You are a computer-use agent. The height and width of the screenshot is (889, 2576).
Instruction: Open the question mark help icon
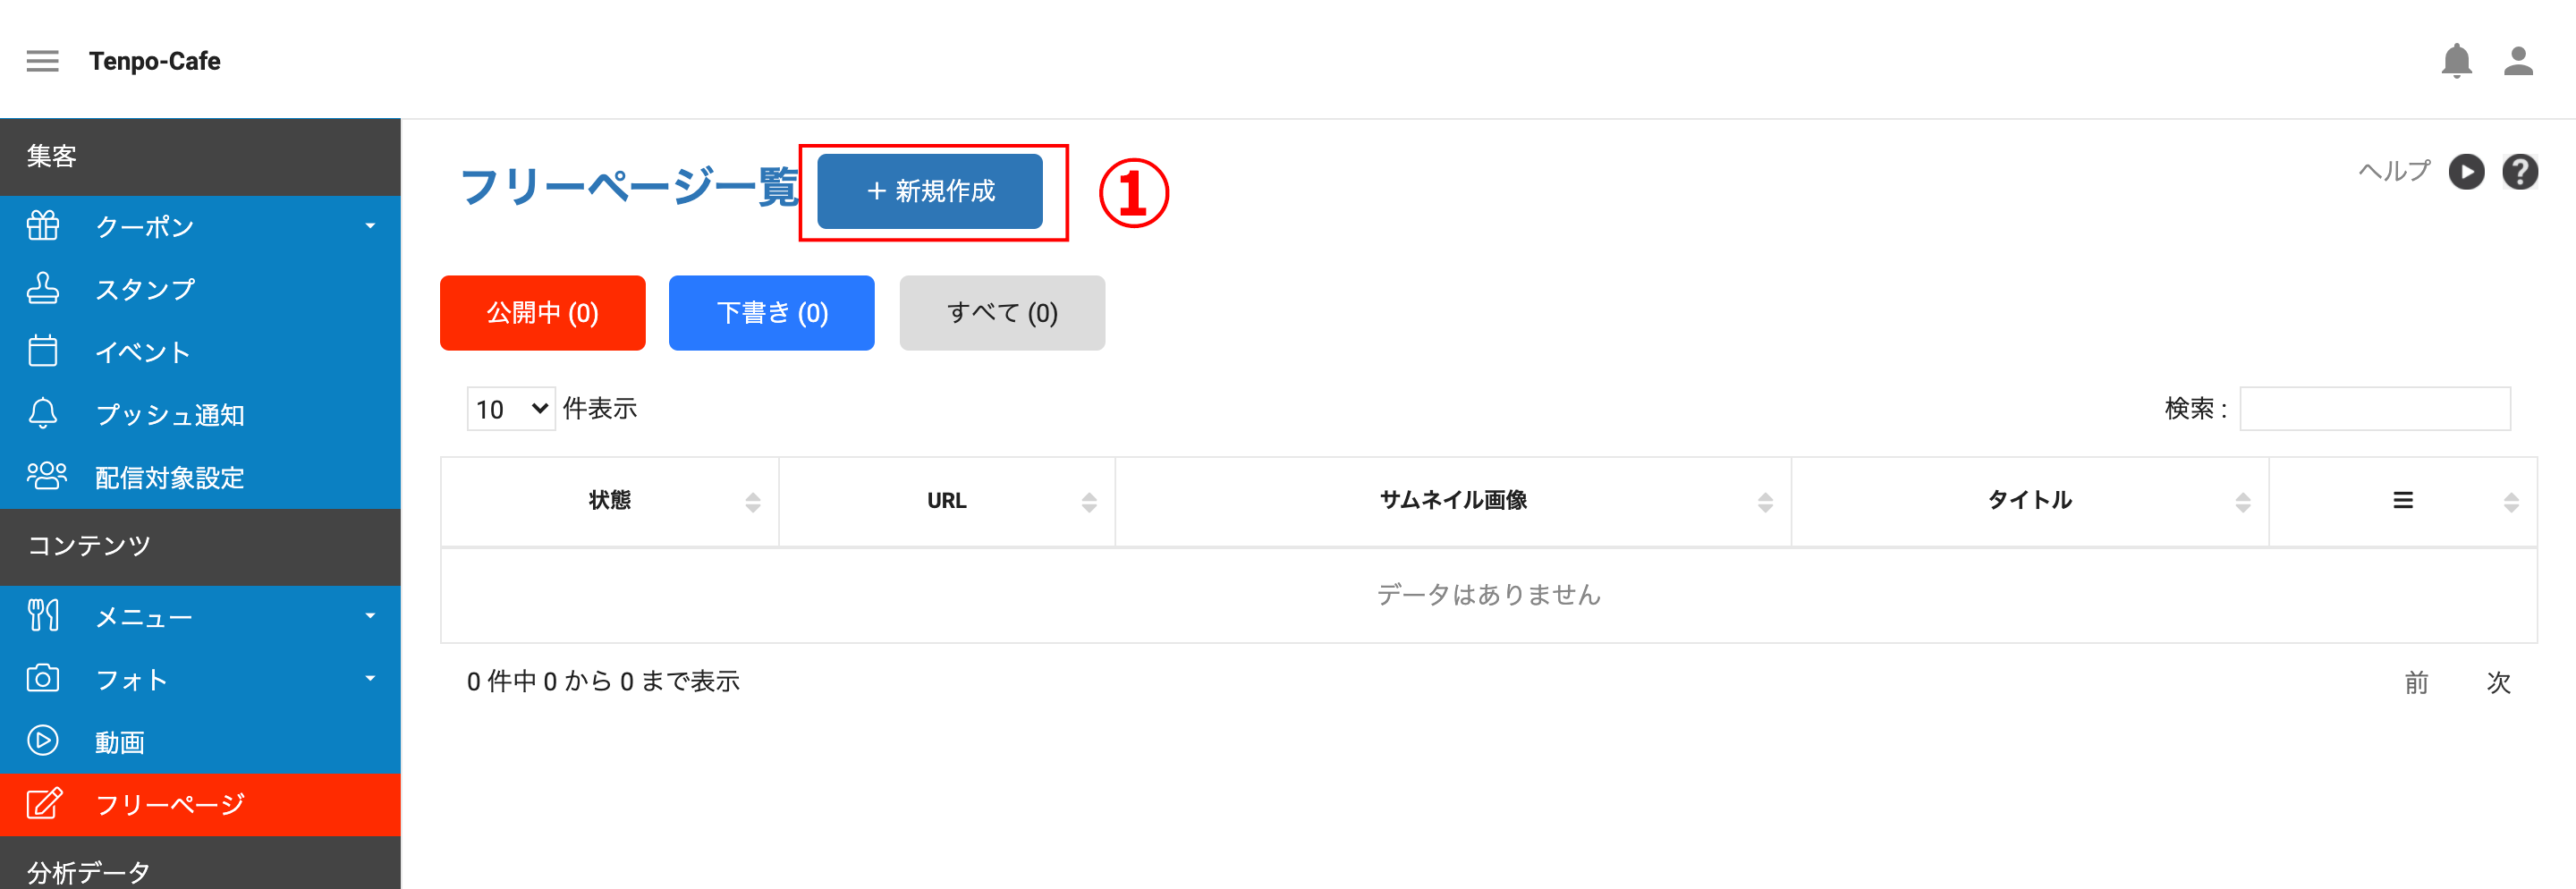(x=2520, y=172)
